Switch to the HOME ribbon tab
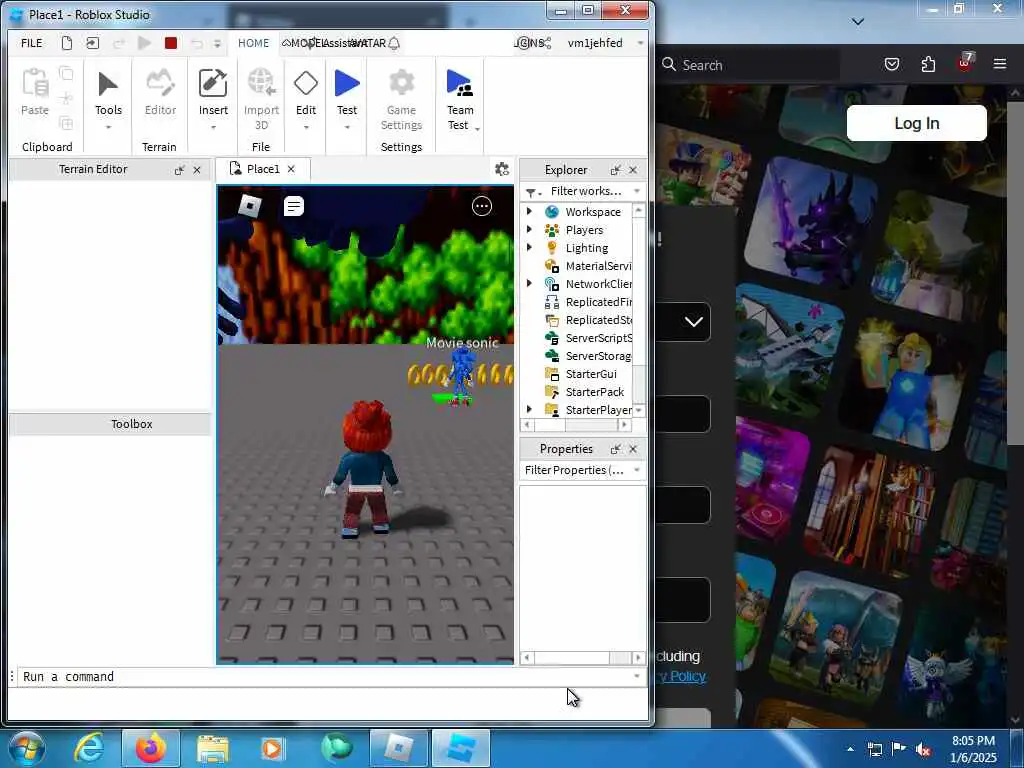The image size is (1024, 768). click(x=253, y=43)
